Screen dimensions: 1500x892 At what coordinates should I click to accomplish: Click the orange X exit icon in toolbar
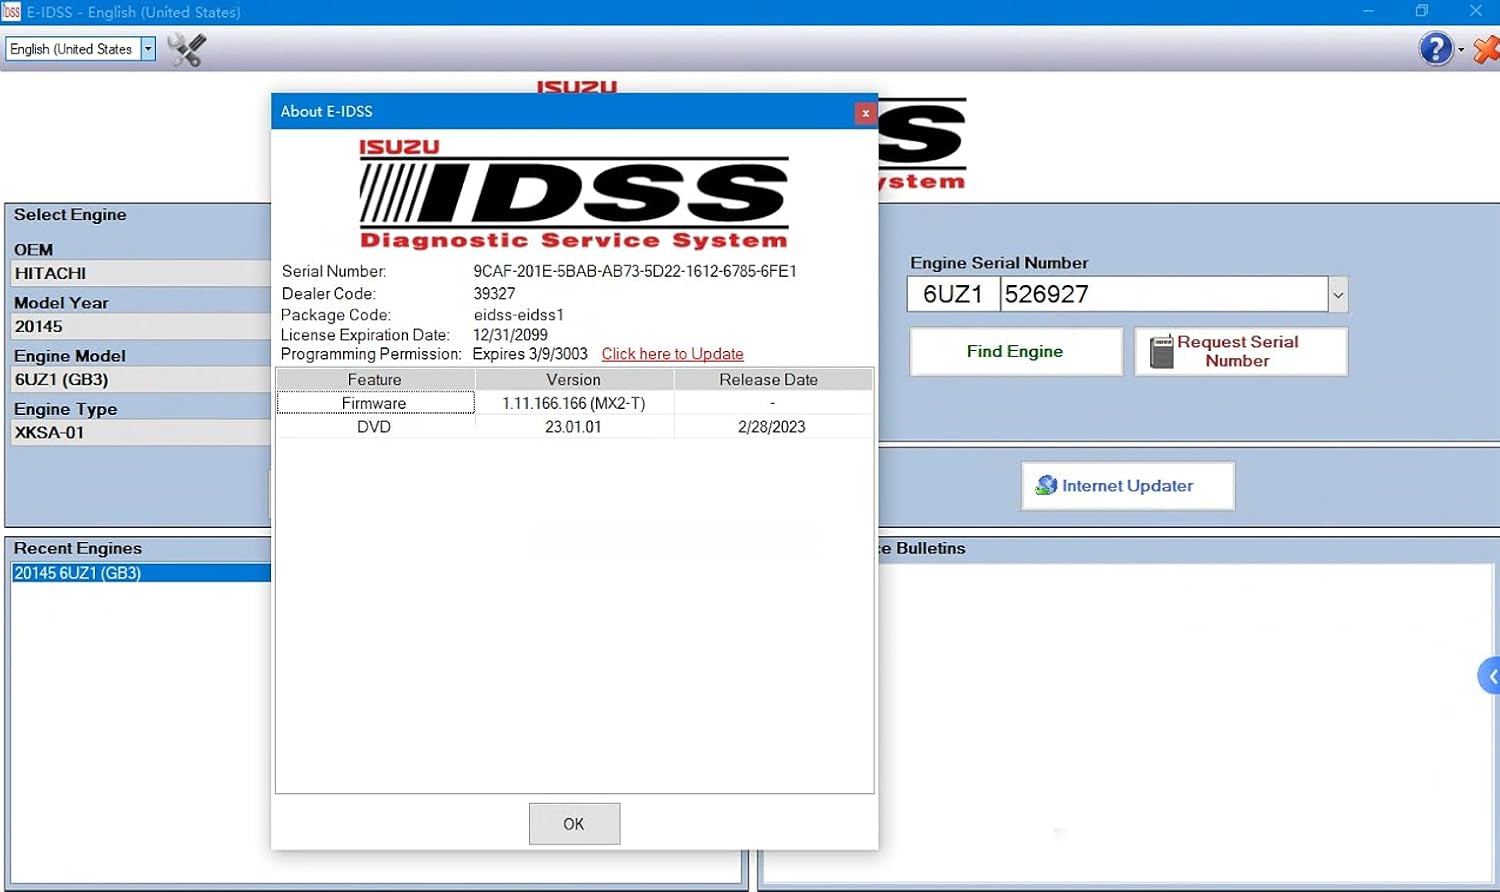pos(1487,48)
